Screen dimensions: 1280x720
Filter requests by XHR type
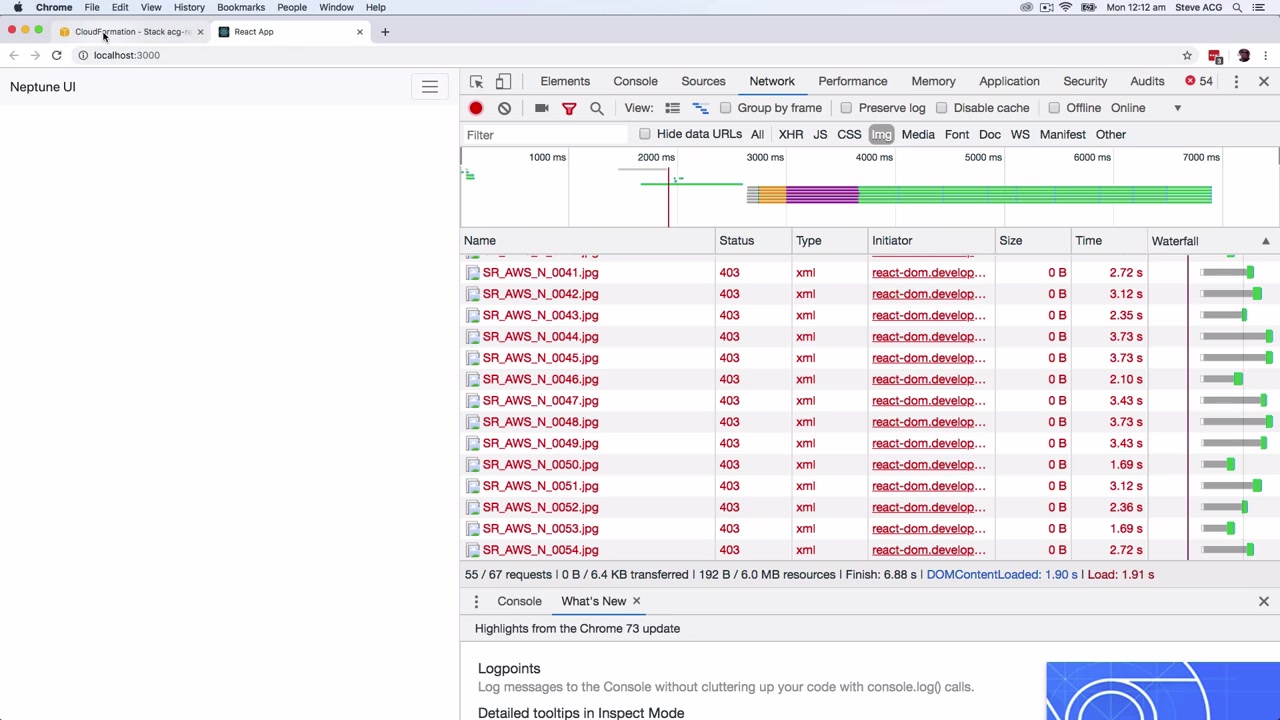[x=790, y=134]
